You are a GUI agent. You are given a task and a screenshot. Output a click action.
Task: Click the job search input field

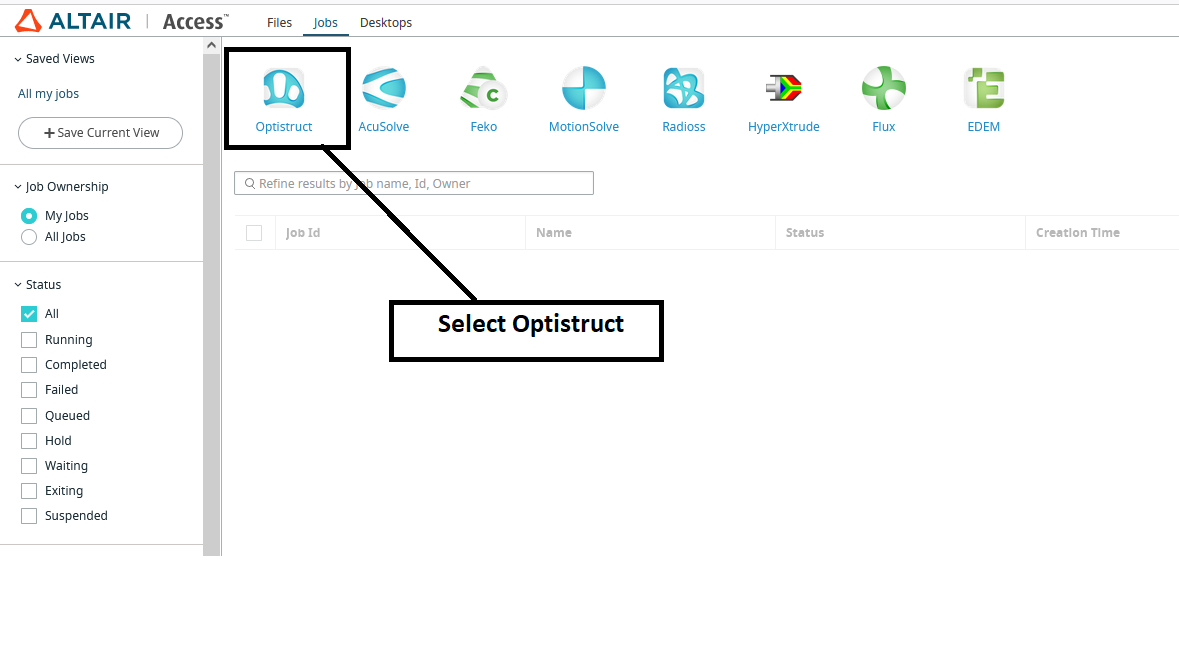[413, 183]
